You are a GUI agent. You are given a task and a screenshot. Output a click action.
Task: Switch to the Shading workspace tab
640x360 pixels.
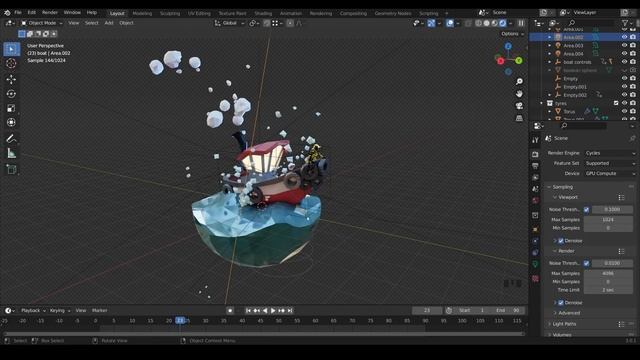click(263, 13)
